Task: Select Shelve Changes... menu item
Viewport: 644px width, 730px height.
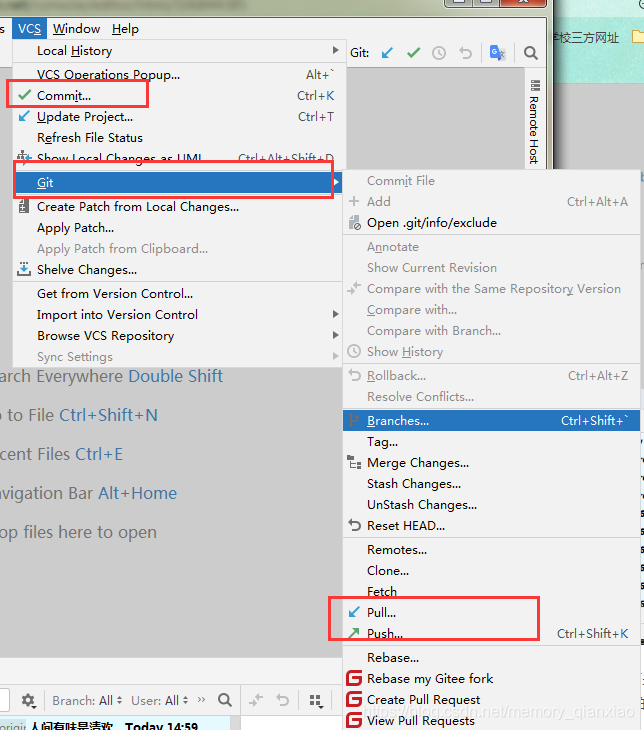Action: click(x=178, y=270)
